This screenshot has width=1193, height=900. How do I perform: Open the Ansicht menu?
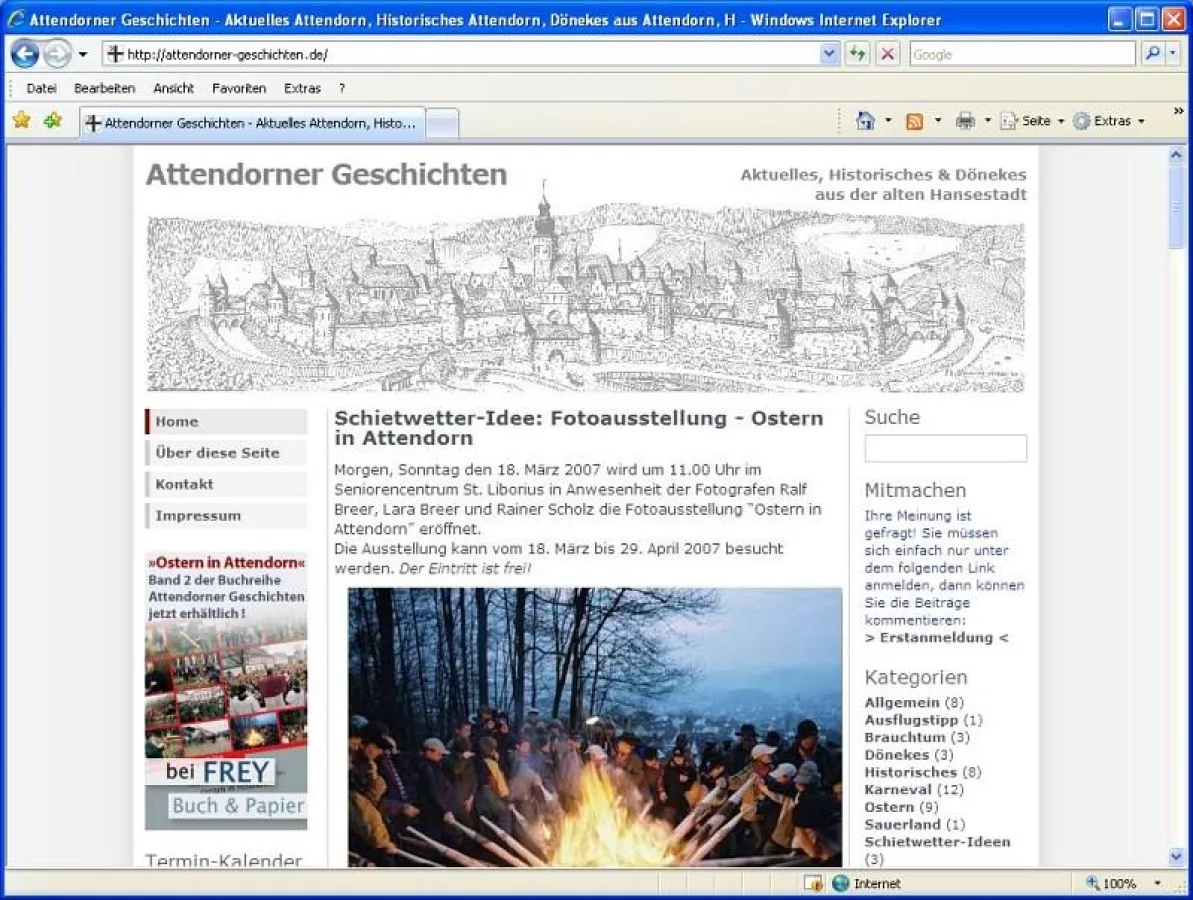[173, 88]
